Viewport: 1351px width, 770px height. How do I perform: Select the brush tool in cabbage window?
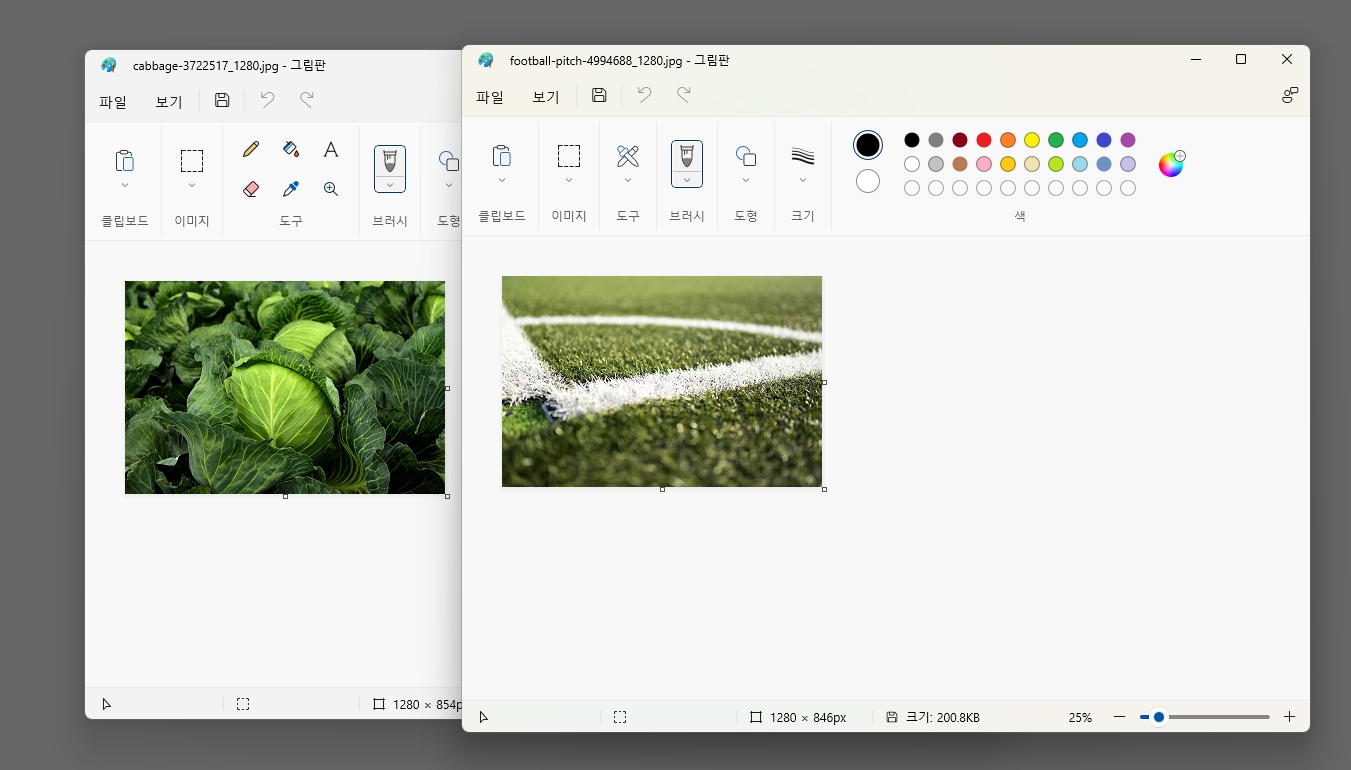tap(390, 161)
